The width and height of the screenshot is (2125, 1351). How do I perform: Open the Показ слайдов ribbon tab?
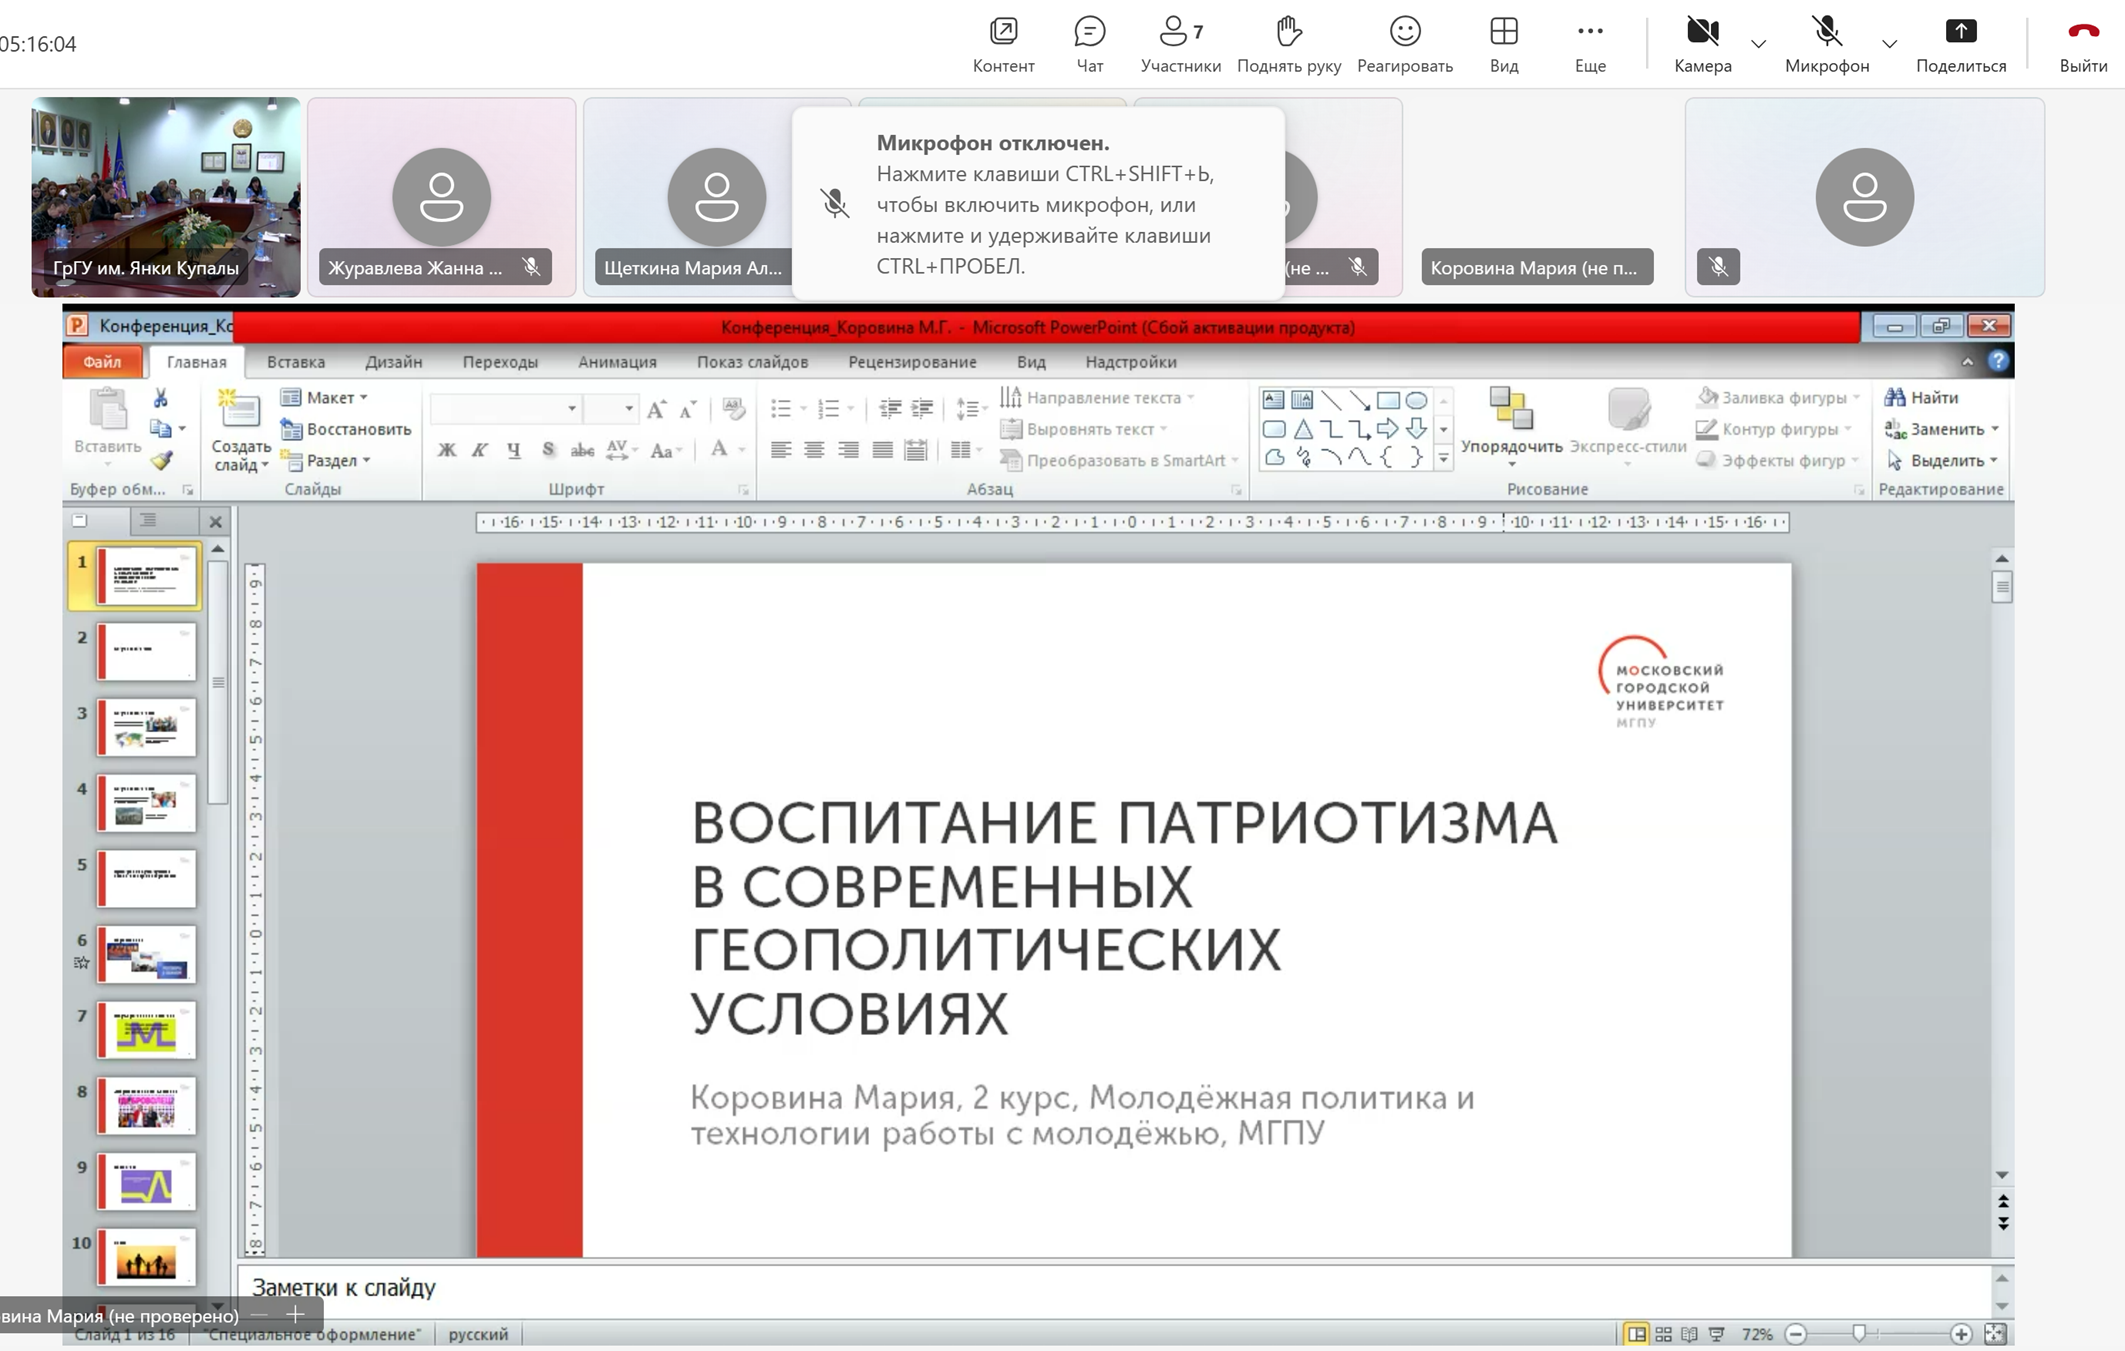click(x=752, y=362)
